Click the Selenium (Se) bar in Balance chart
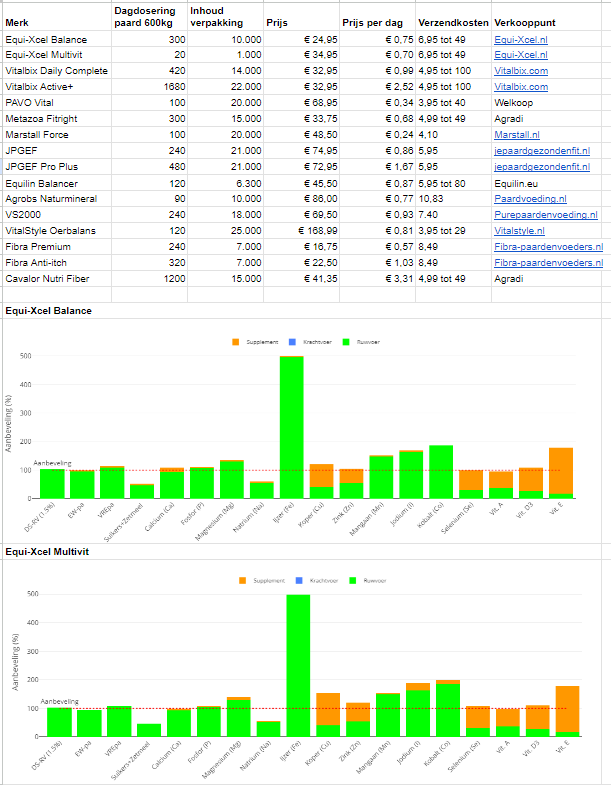This screenshot has width=611, height=785. pos(471,484)
